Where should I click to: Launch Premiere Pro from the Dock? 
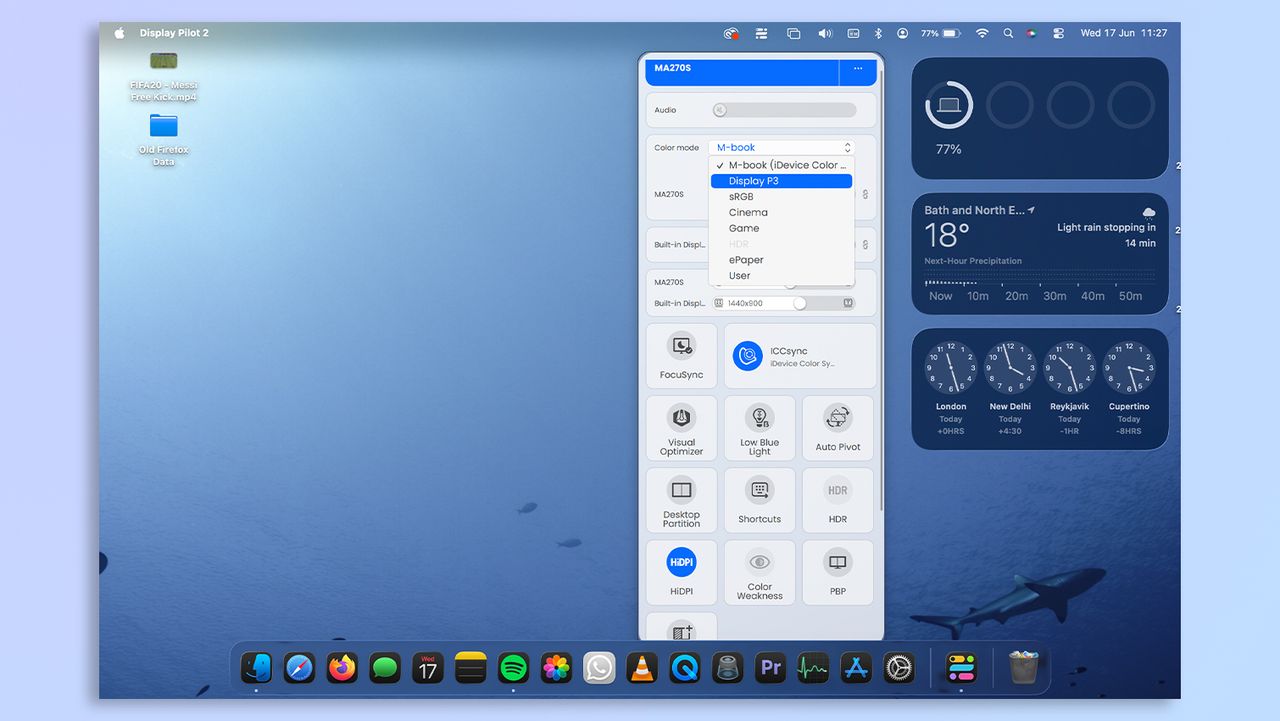coord(770,667)
